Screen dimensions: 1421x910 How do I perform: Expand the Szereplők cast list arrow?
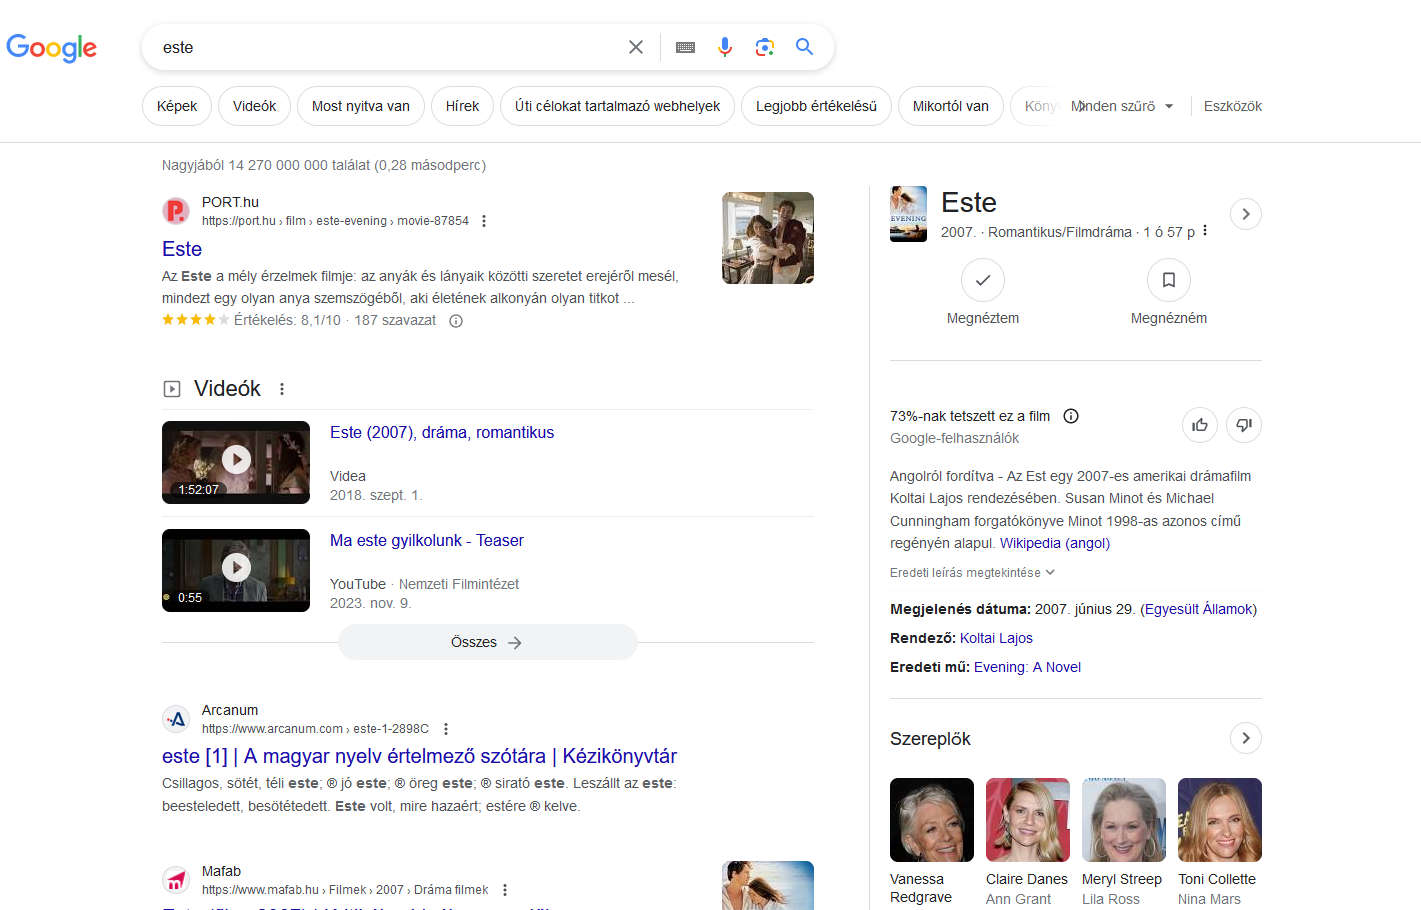click(x=1245, y=738)
